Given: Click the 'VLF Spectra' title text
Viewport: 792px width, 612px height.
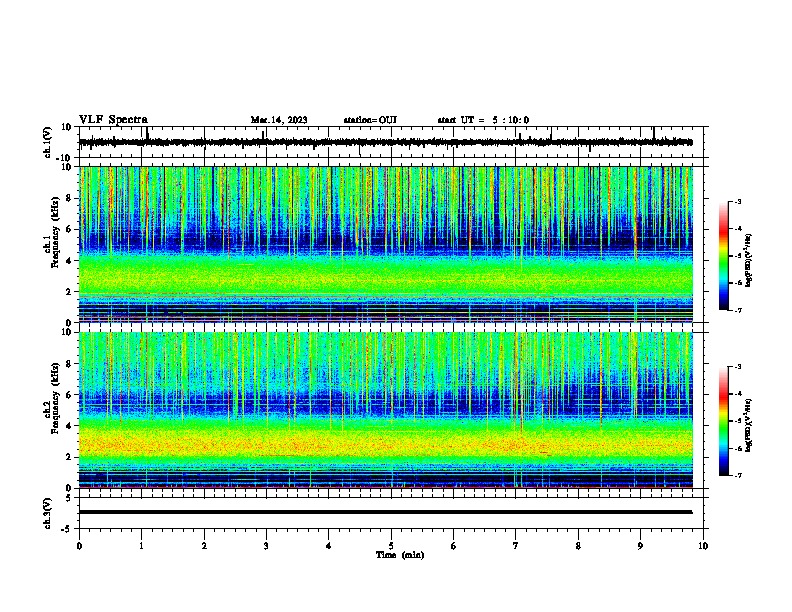Looking at the screenshot, I should (x=113, y=120).
